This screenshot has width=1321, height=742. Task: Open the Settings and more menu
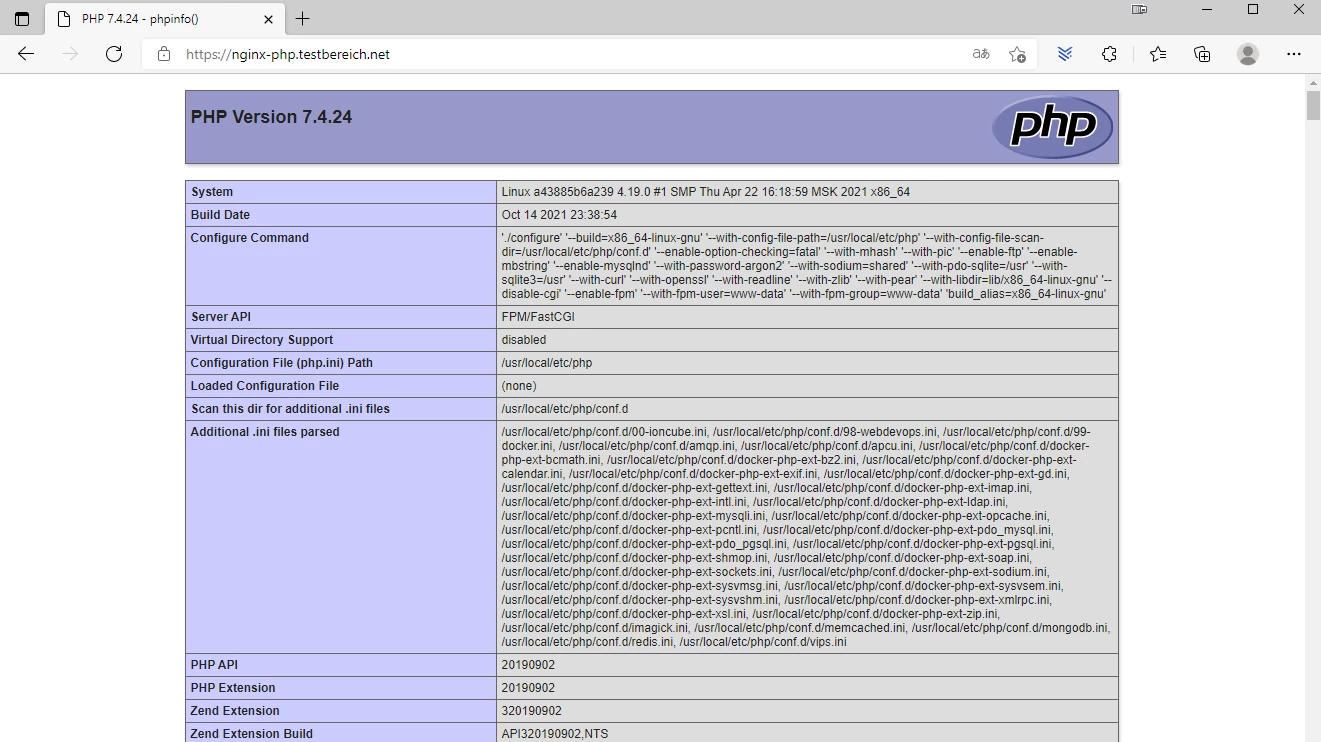[x=1293, y=54]
